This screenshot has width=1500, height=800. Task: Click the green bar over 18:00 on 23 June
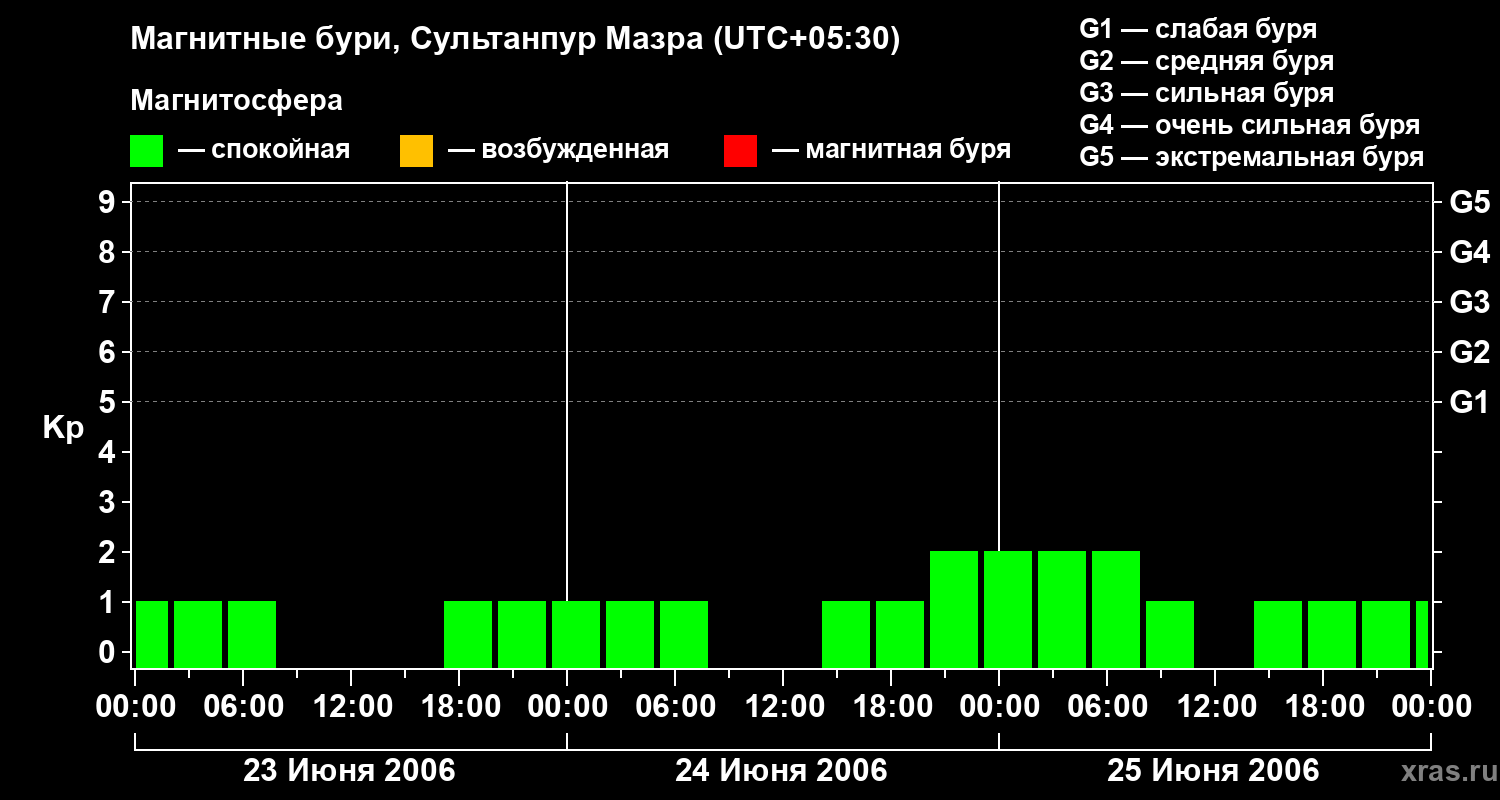[468, 634]
